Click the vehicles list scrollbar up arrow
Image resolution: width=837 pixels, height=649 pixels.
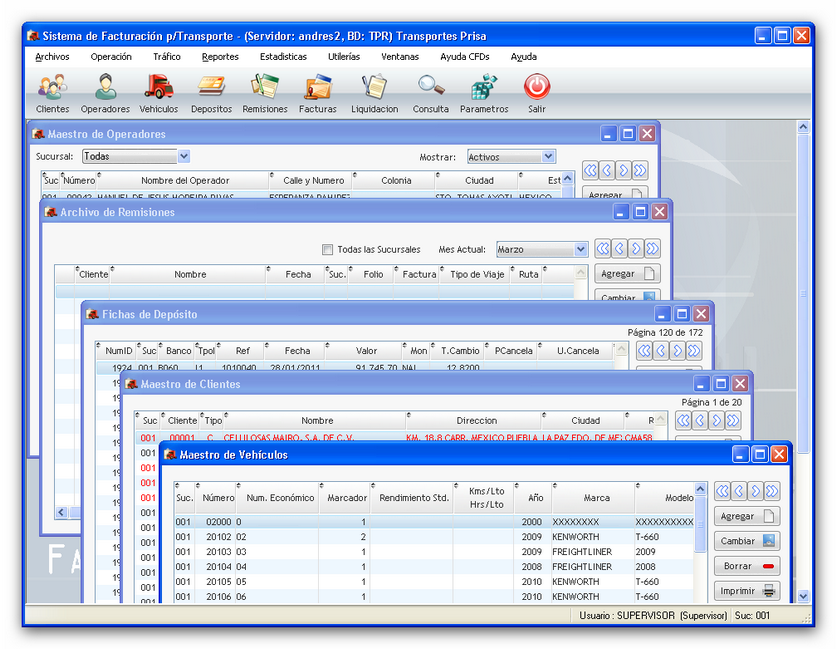(x=700, y=489)
